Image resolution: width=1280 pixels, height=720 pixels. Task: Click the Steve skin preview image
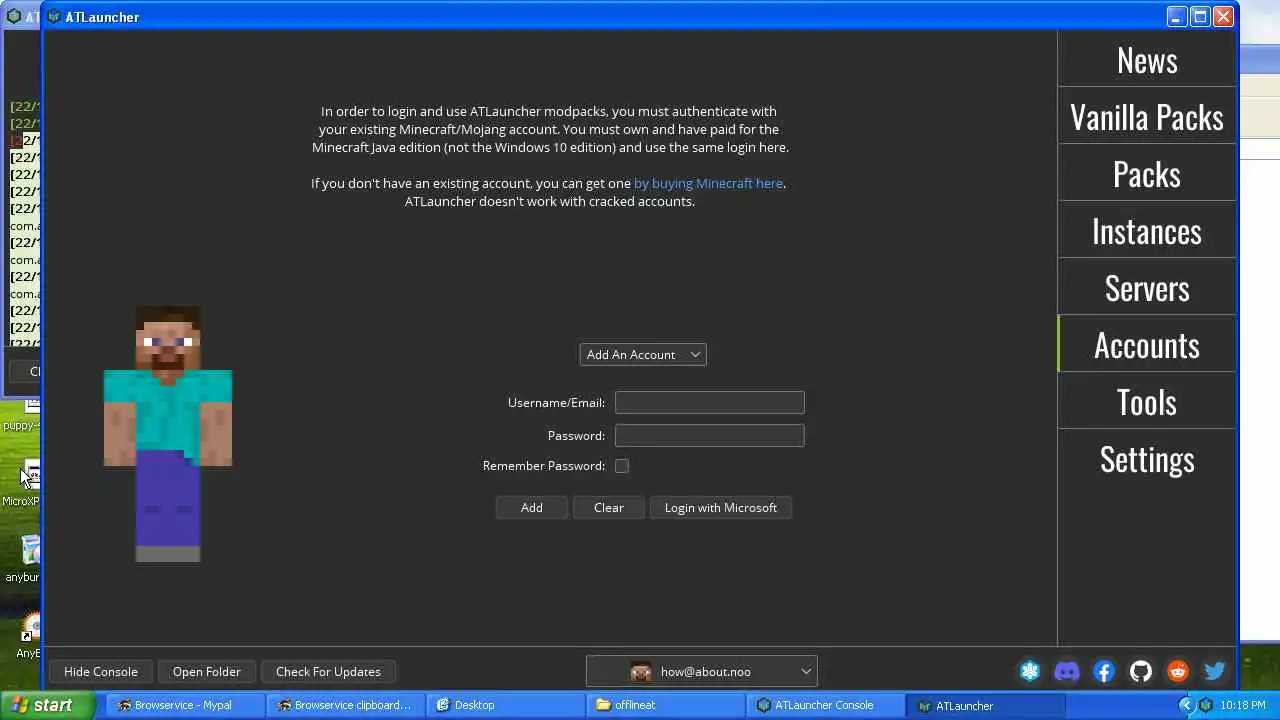[168, 434]
